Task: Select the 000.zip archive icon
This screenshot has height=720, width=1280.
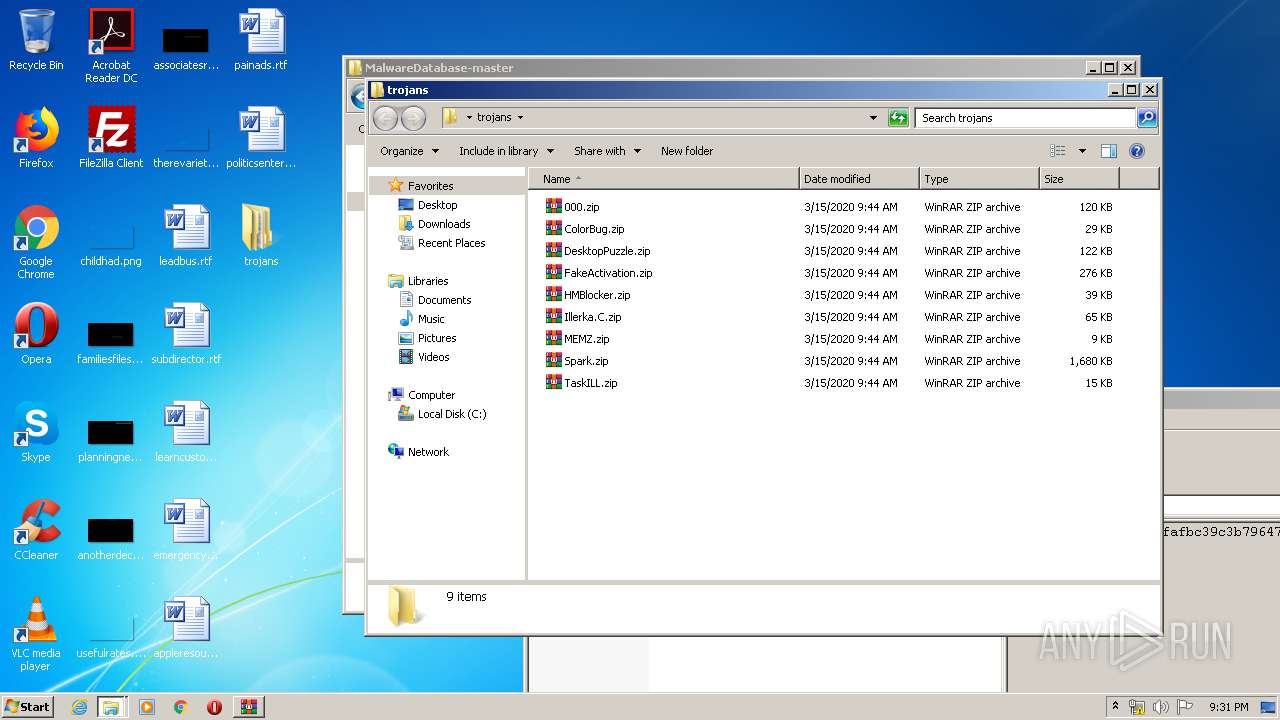Action: pyautogui.click(x=554, y=207)
